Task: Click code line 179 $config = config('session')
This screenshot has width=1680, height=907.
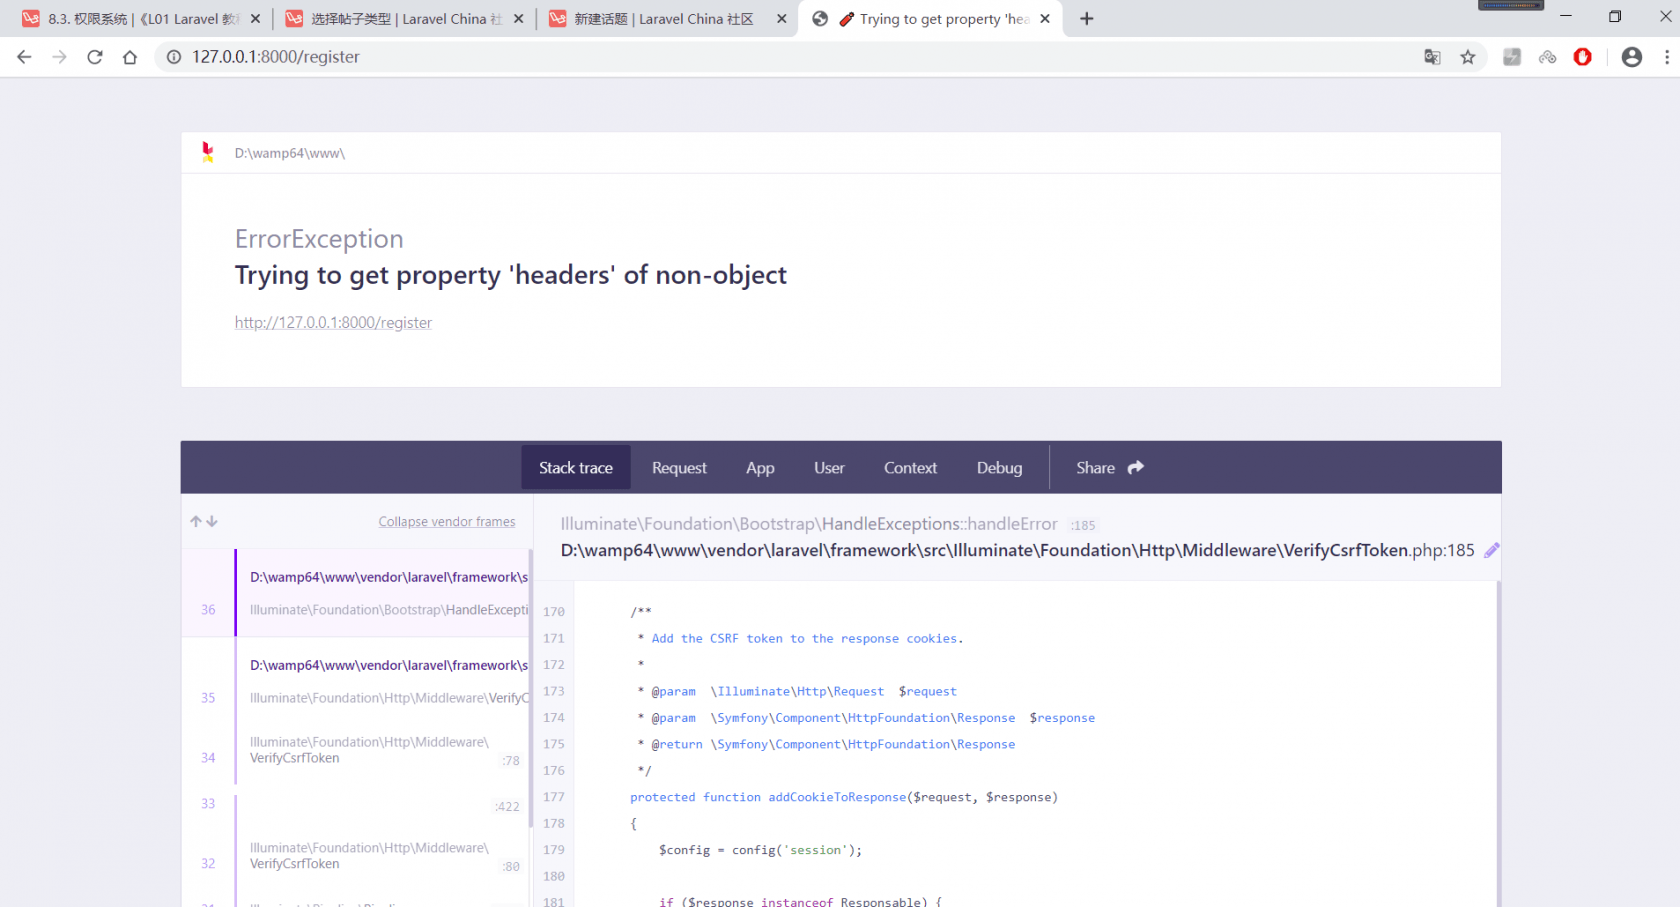Action: coord(760,850)
